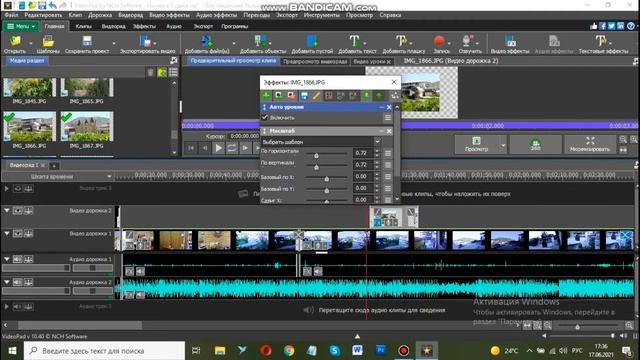Open the green Menu dropdown button
Viewport: 640px width, 360px height.
point(21,26)
